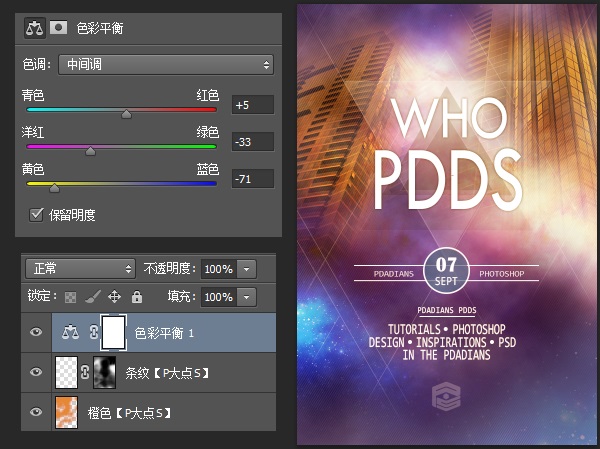Hide the 条纹【P大点S】 layer
Viewport: 600px width, 449px height.
tap(36, 372)
